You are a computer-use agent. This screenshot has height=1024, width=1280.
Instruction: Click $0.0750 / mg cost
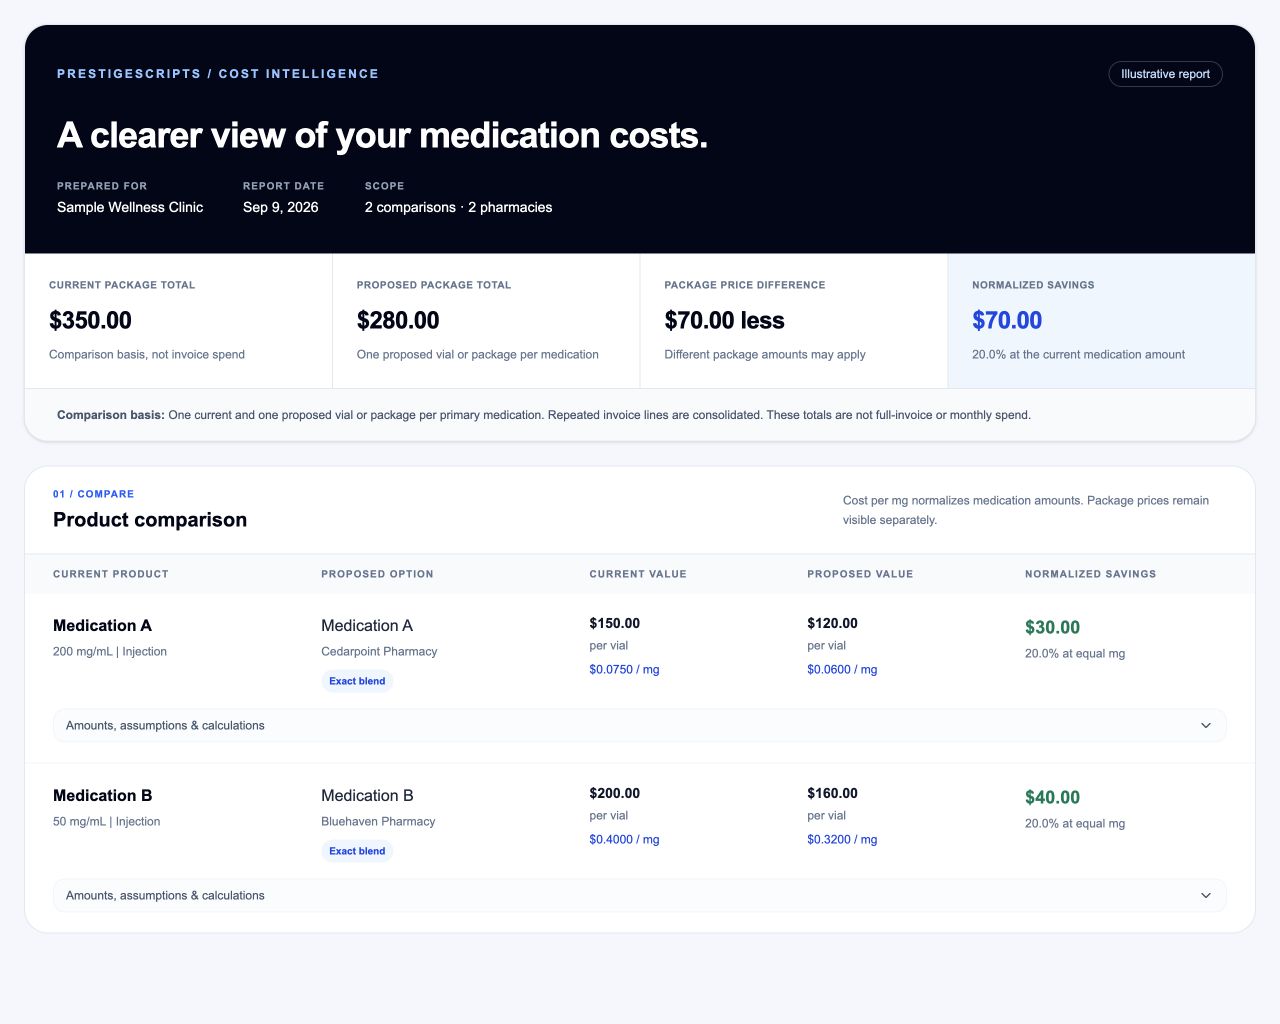[x=624, y=669]
